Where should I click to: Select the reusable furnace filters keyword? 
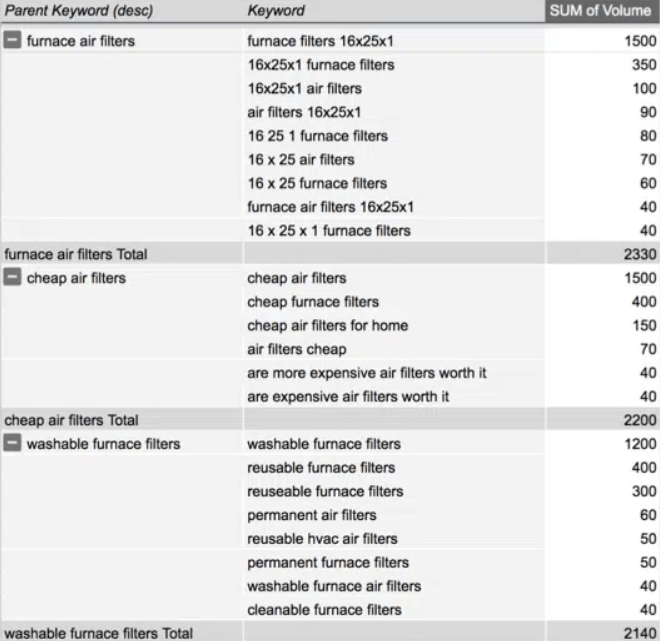(x=321, y=468)
